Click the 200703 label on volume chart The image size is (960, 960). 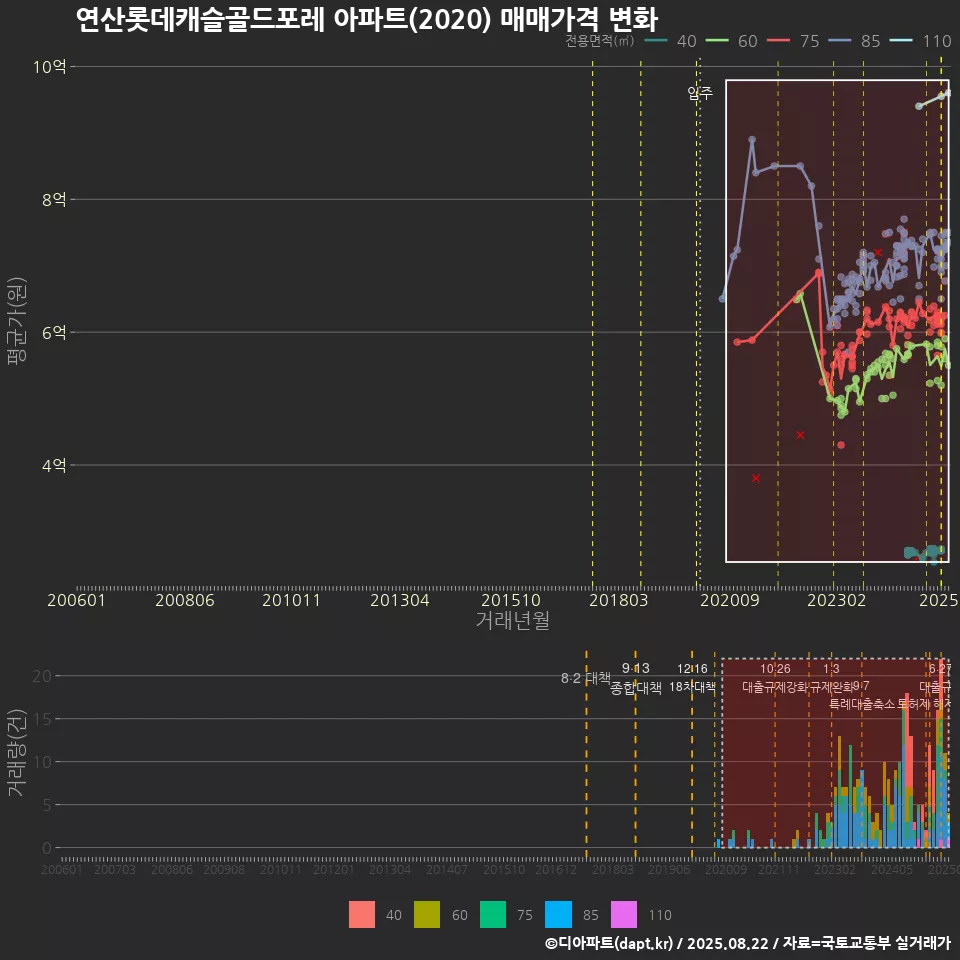tap(115, 869)
